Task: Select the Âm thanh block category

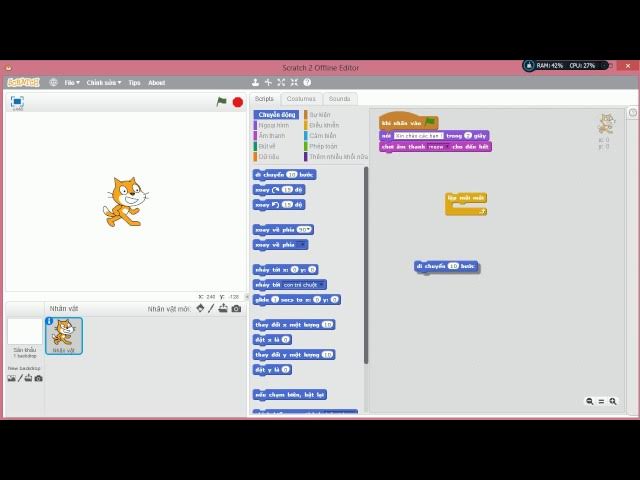Action: click(x=272, y=136)
